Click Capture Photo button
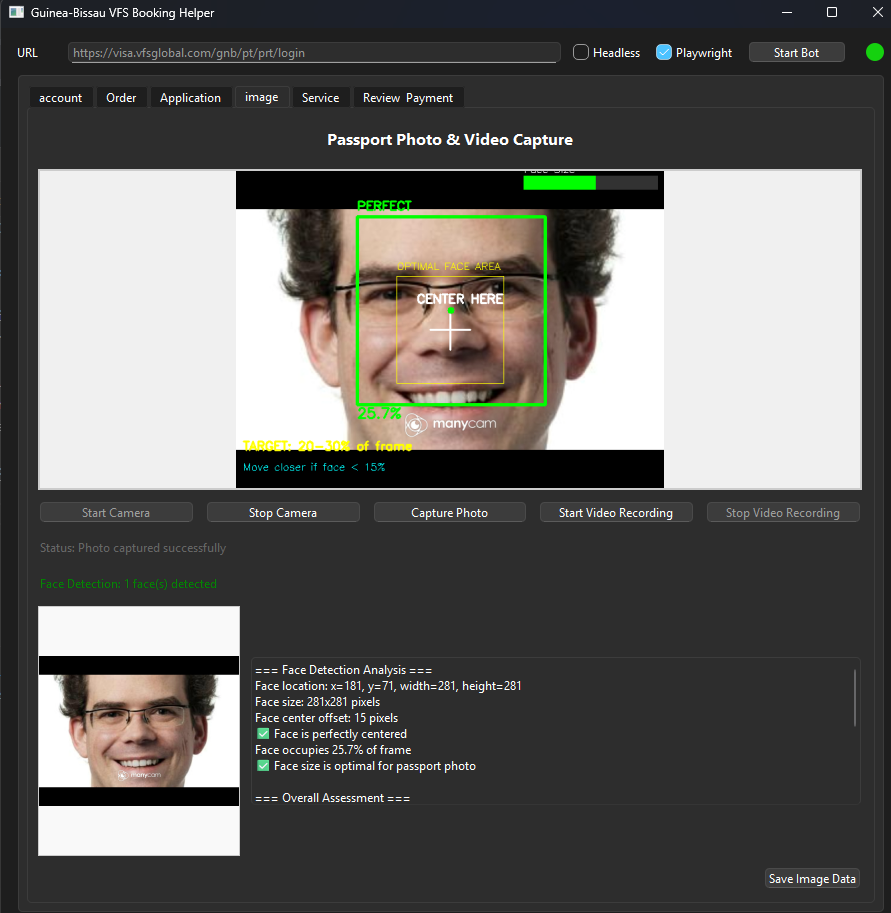891x913 pixels. (450, 512)
